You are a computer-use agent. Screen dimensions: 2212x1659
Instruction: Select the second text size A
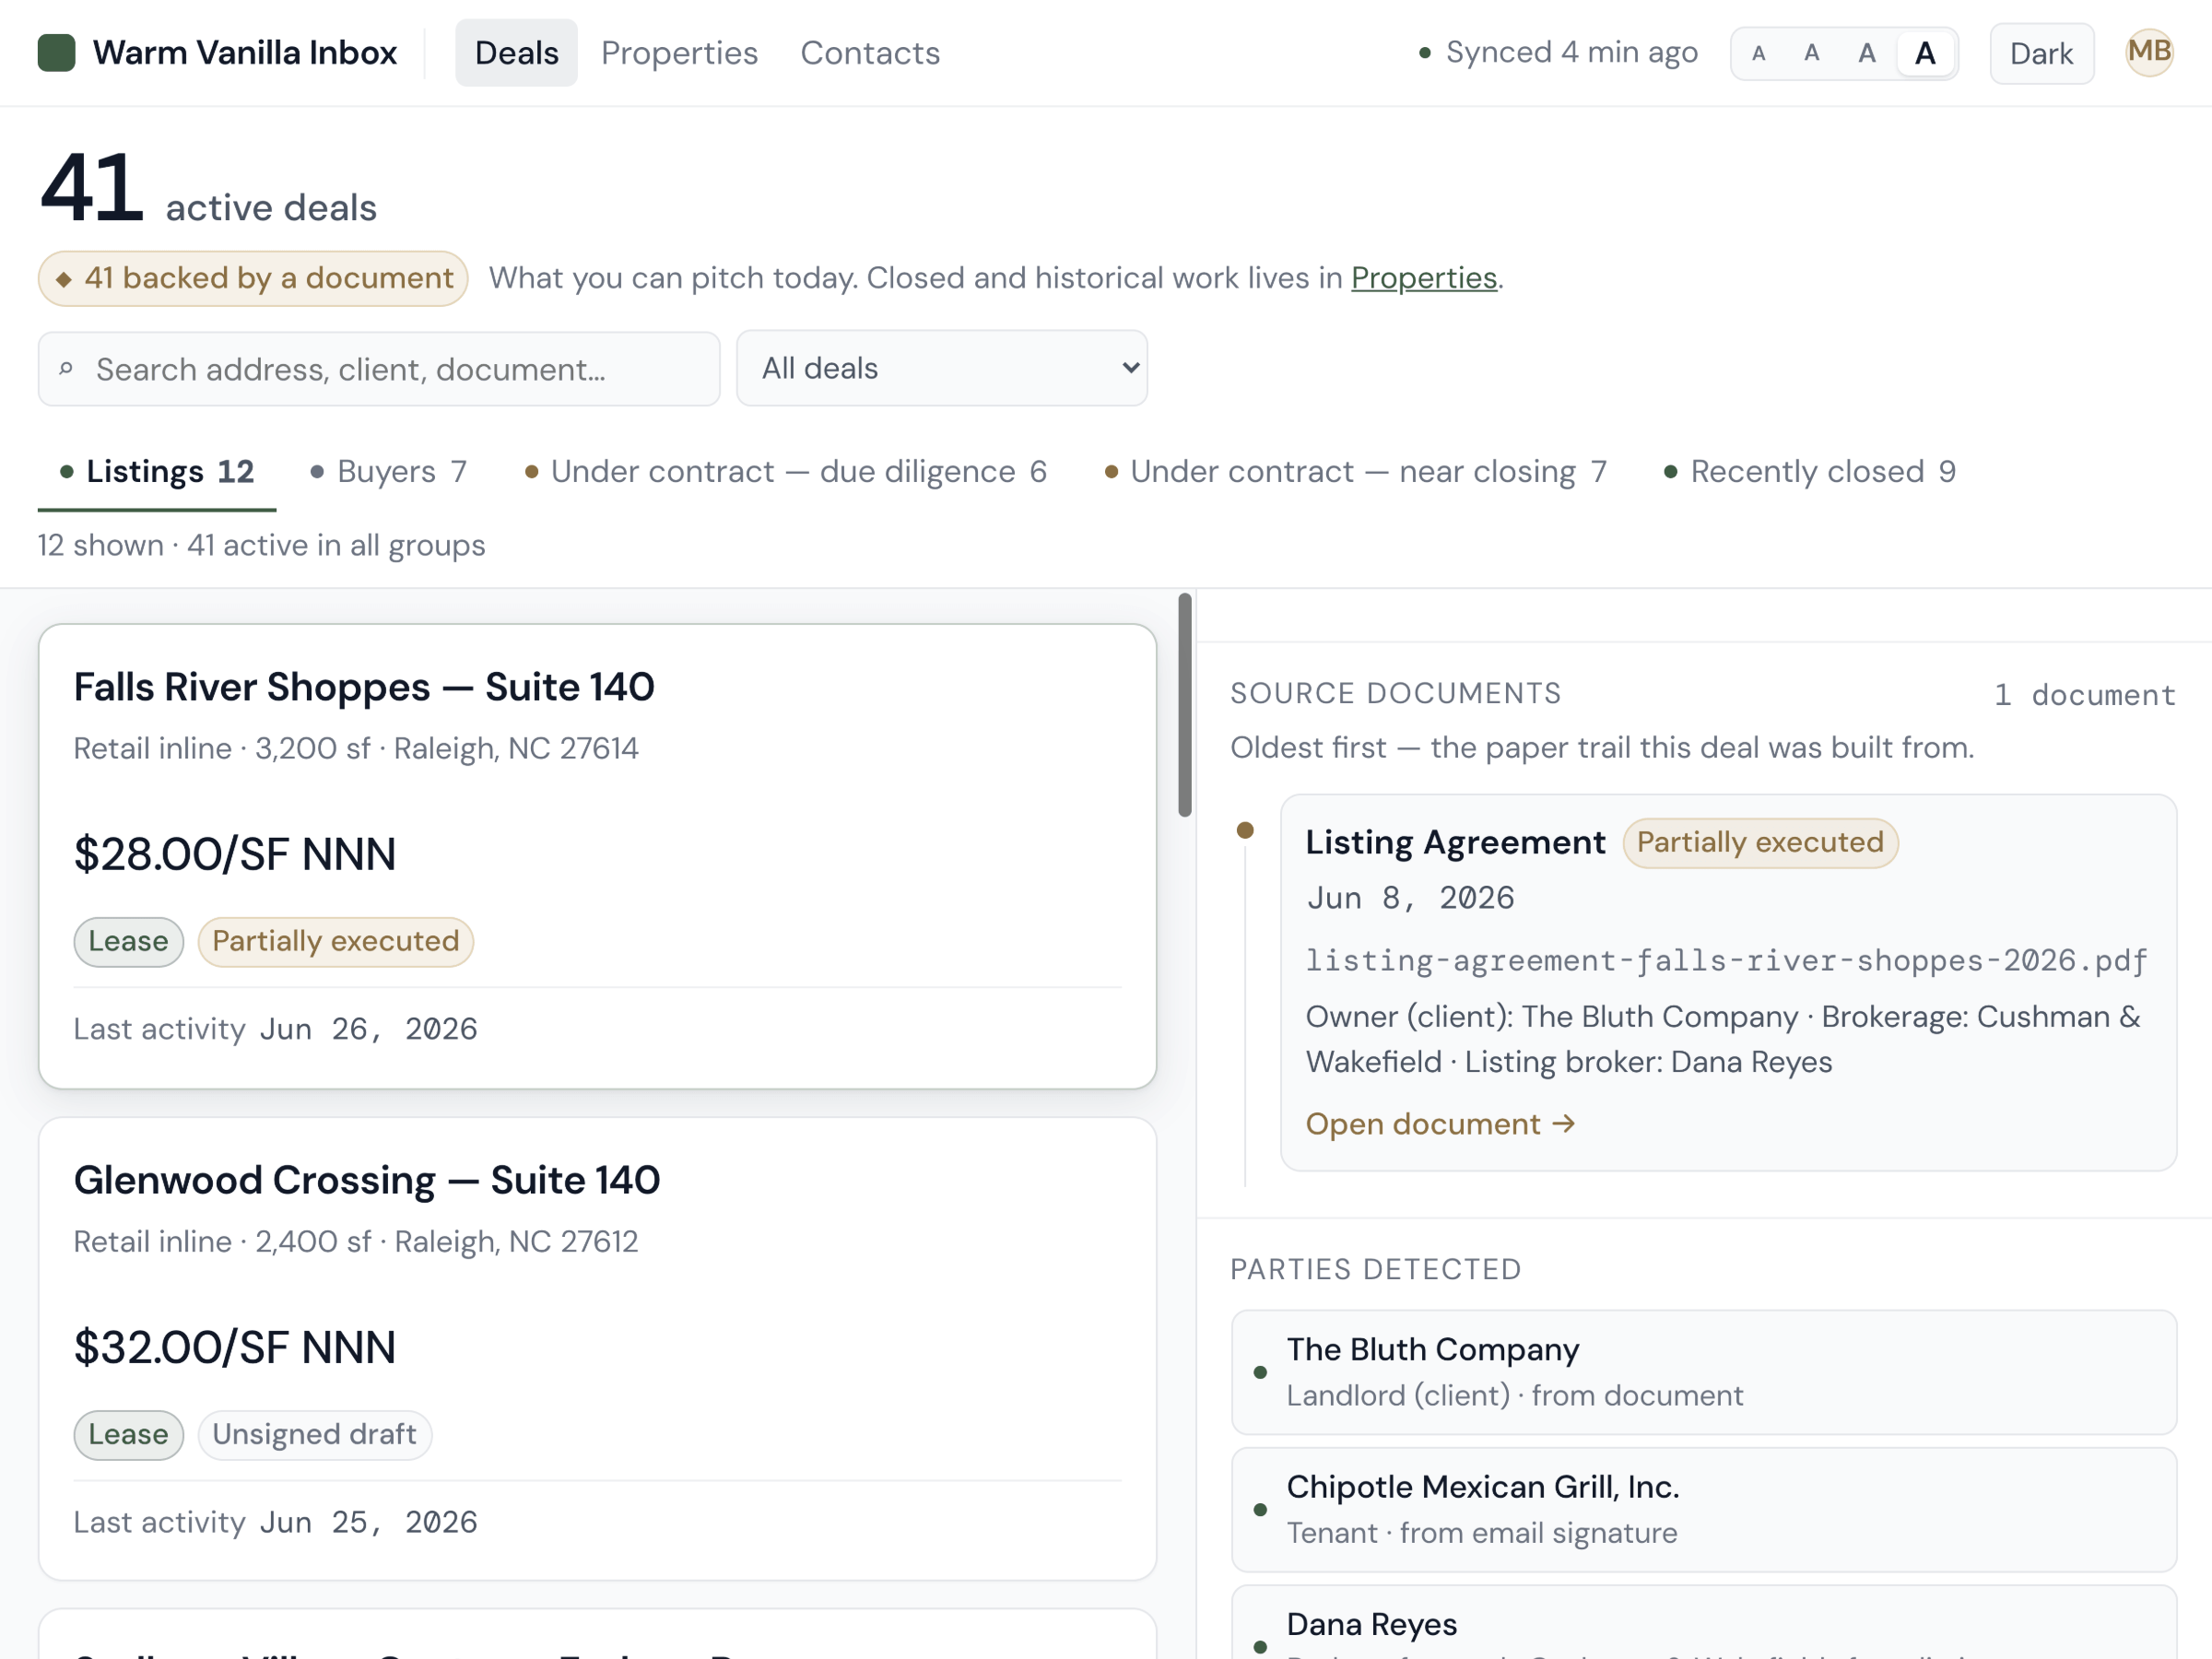click(x=1811, y=53)
